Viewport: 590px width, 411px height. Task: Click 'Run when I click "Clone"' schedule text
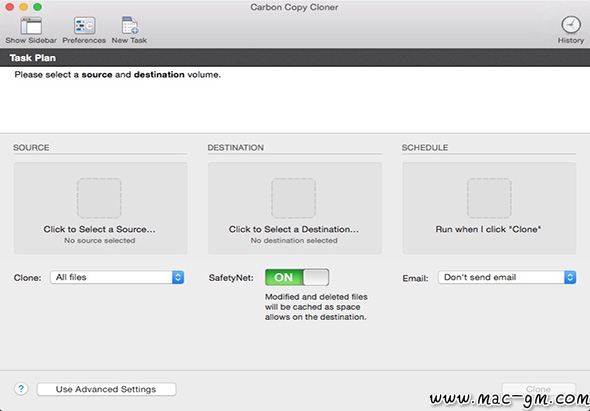tap(488, 229)
